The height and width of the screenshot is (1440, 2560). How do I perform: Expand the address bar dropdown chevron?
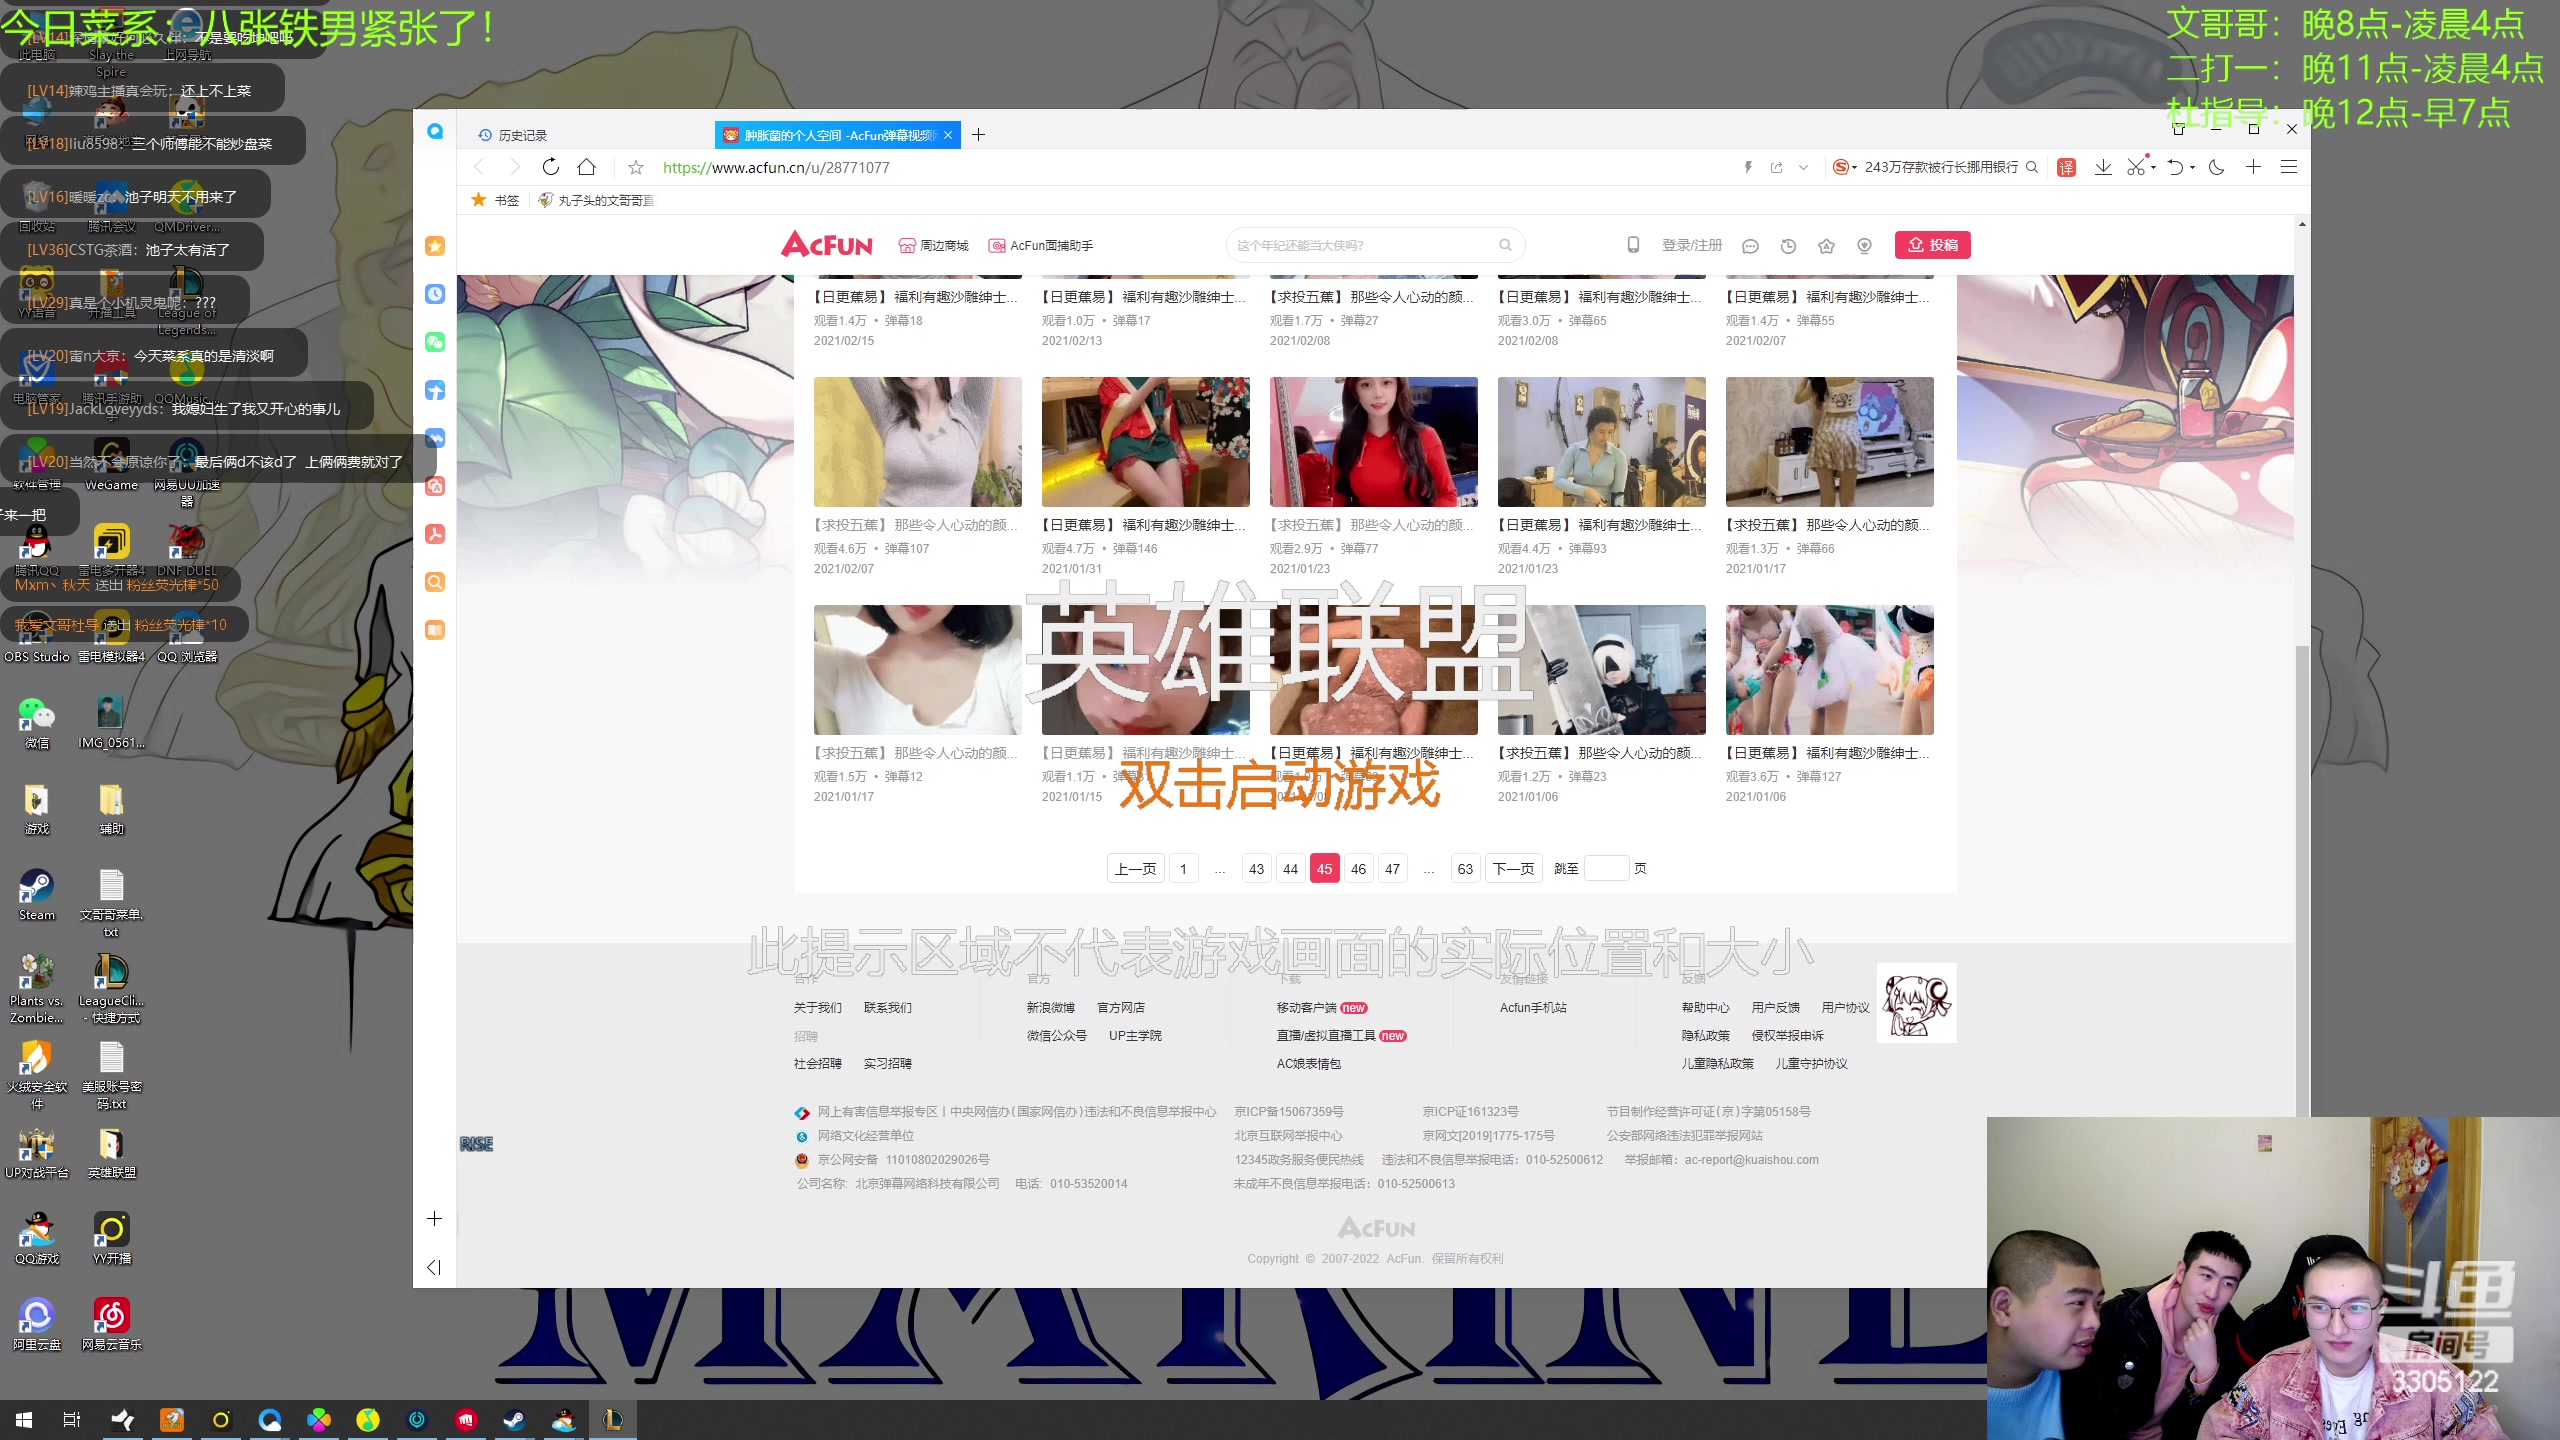tap(1803, 167)
